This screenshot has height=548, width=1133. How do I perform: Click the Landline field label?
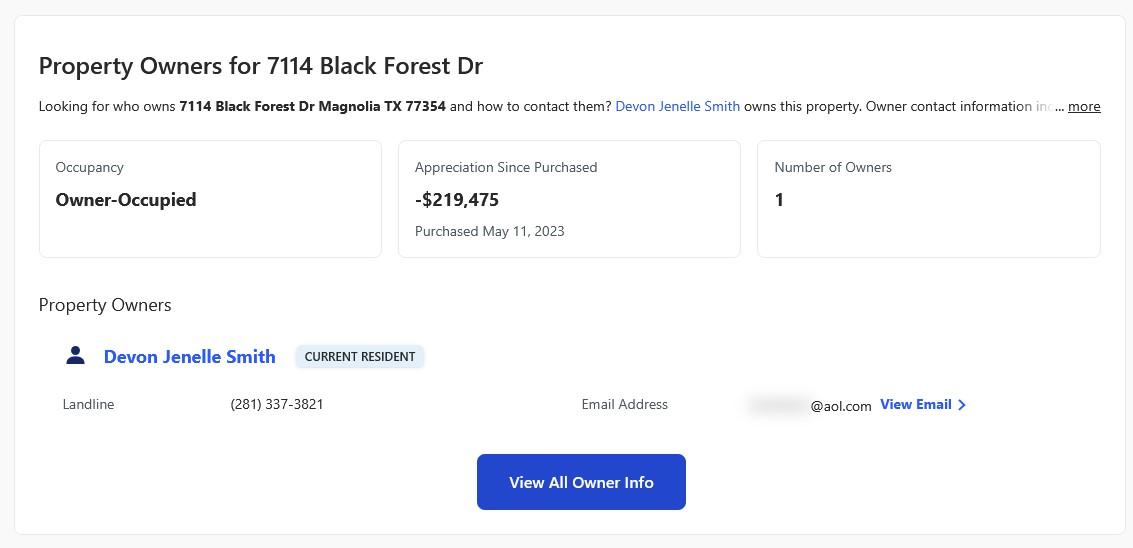coord(88,405)
